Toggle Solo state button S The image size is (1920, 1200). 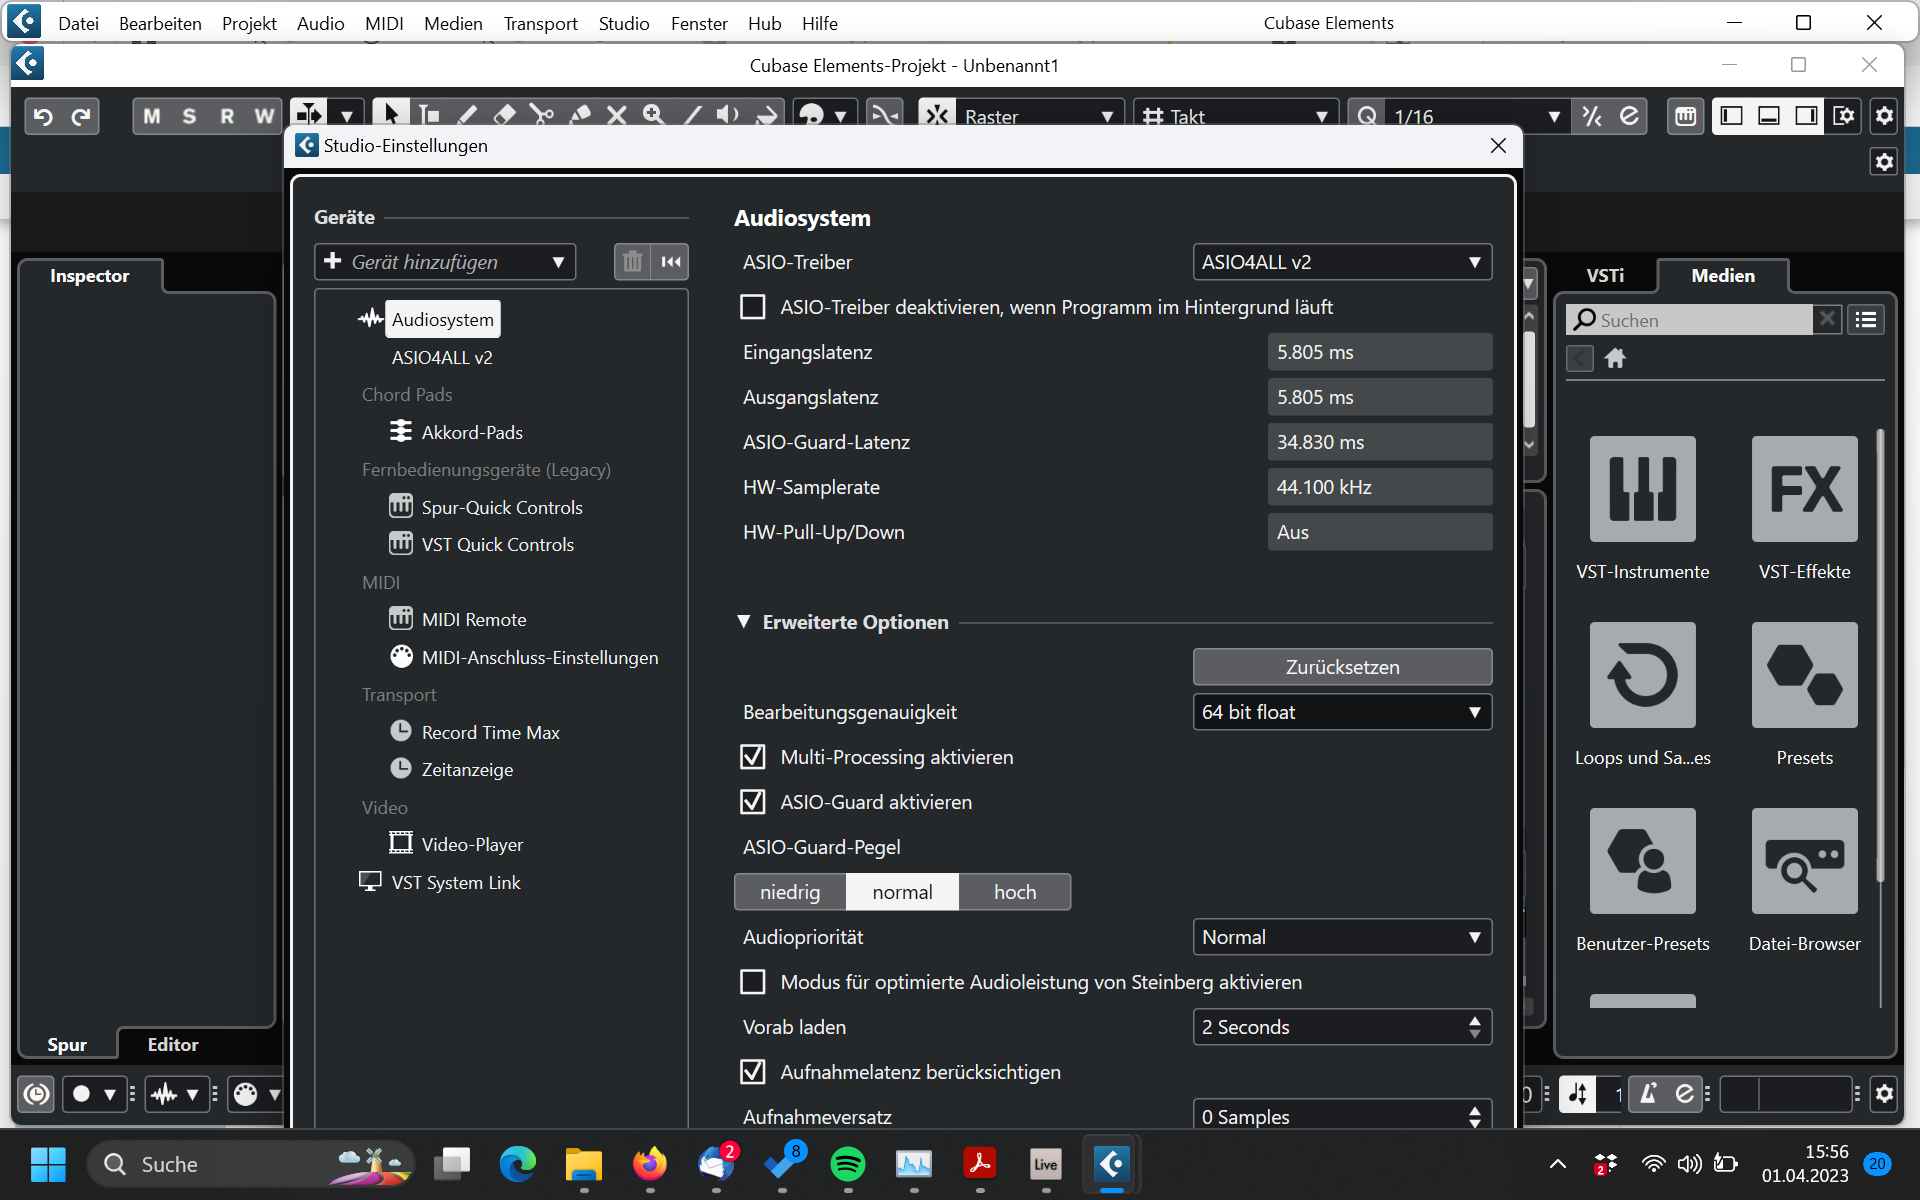coord(189,116)
